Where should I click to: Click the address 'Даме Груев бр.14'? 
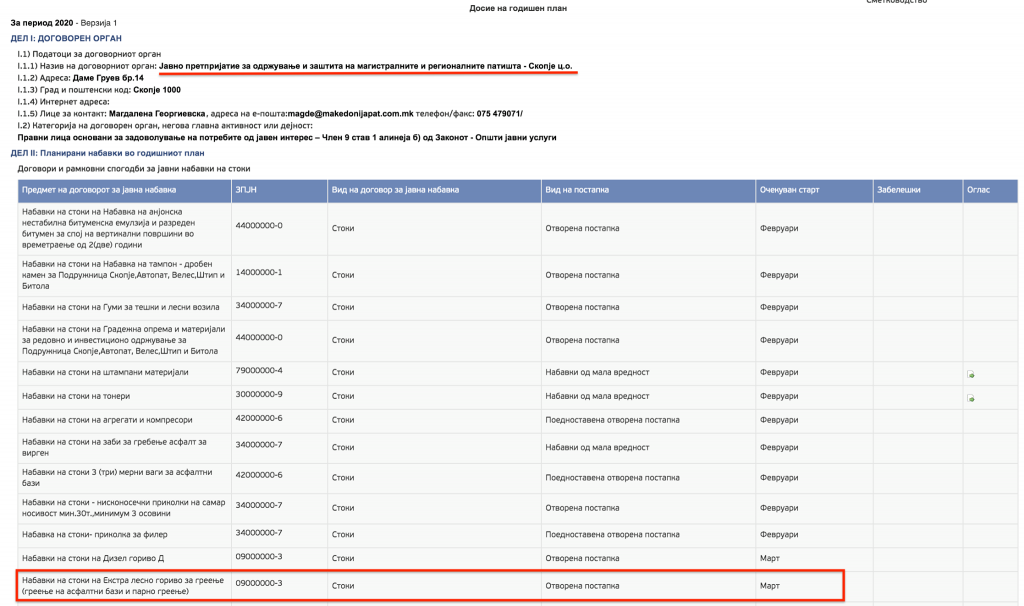coord(108,78)
